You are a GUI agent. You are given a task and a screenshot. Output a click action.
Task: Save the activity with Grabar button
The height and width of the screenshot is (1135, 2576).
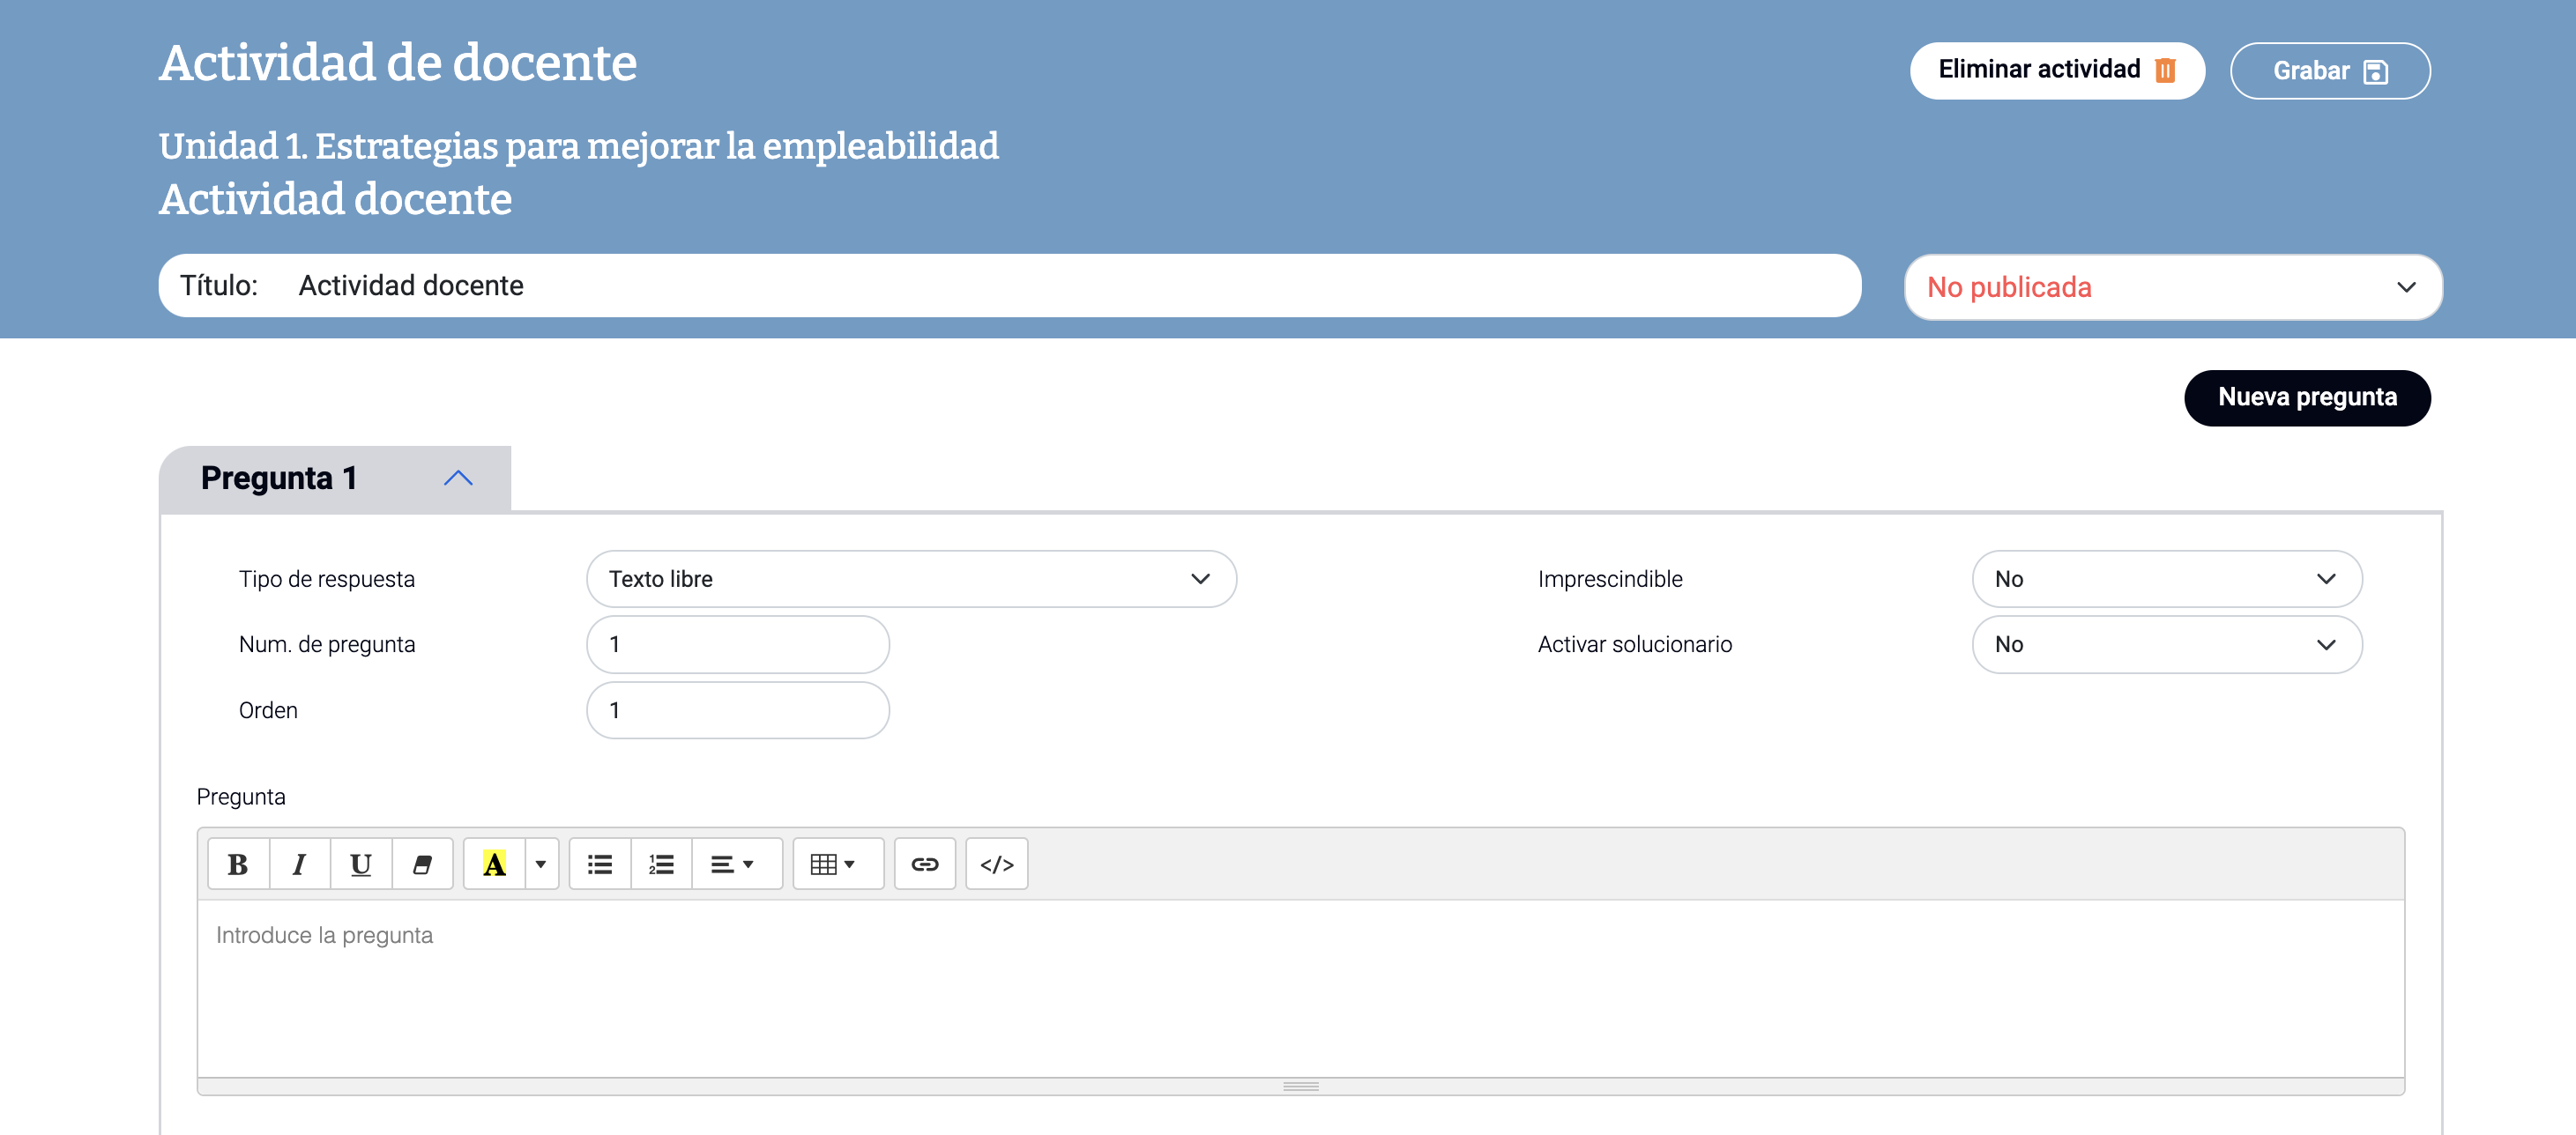2329,71
